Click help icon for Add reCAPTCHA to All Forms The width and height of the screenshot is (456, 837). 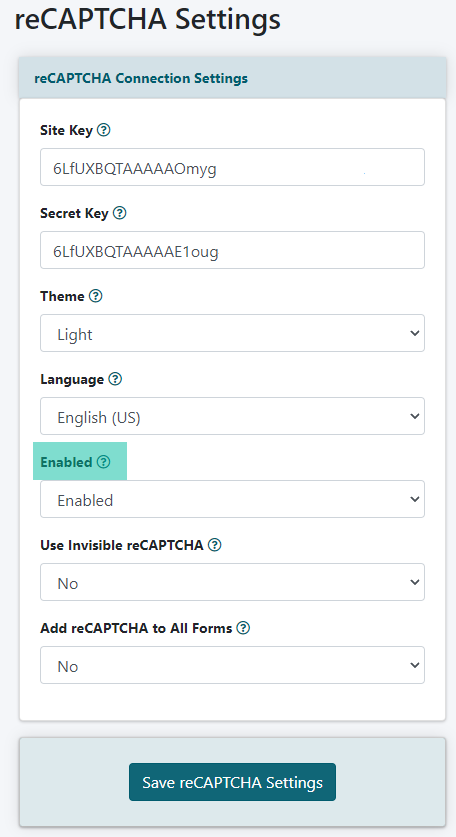click(x=243, y=628)
